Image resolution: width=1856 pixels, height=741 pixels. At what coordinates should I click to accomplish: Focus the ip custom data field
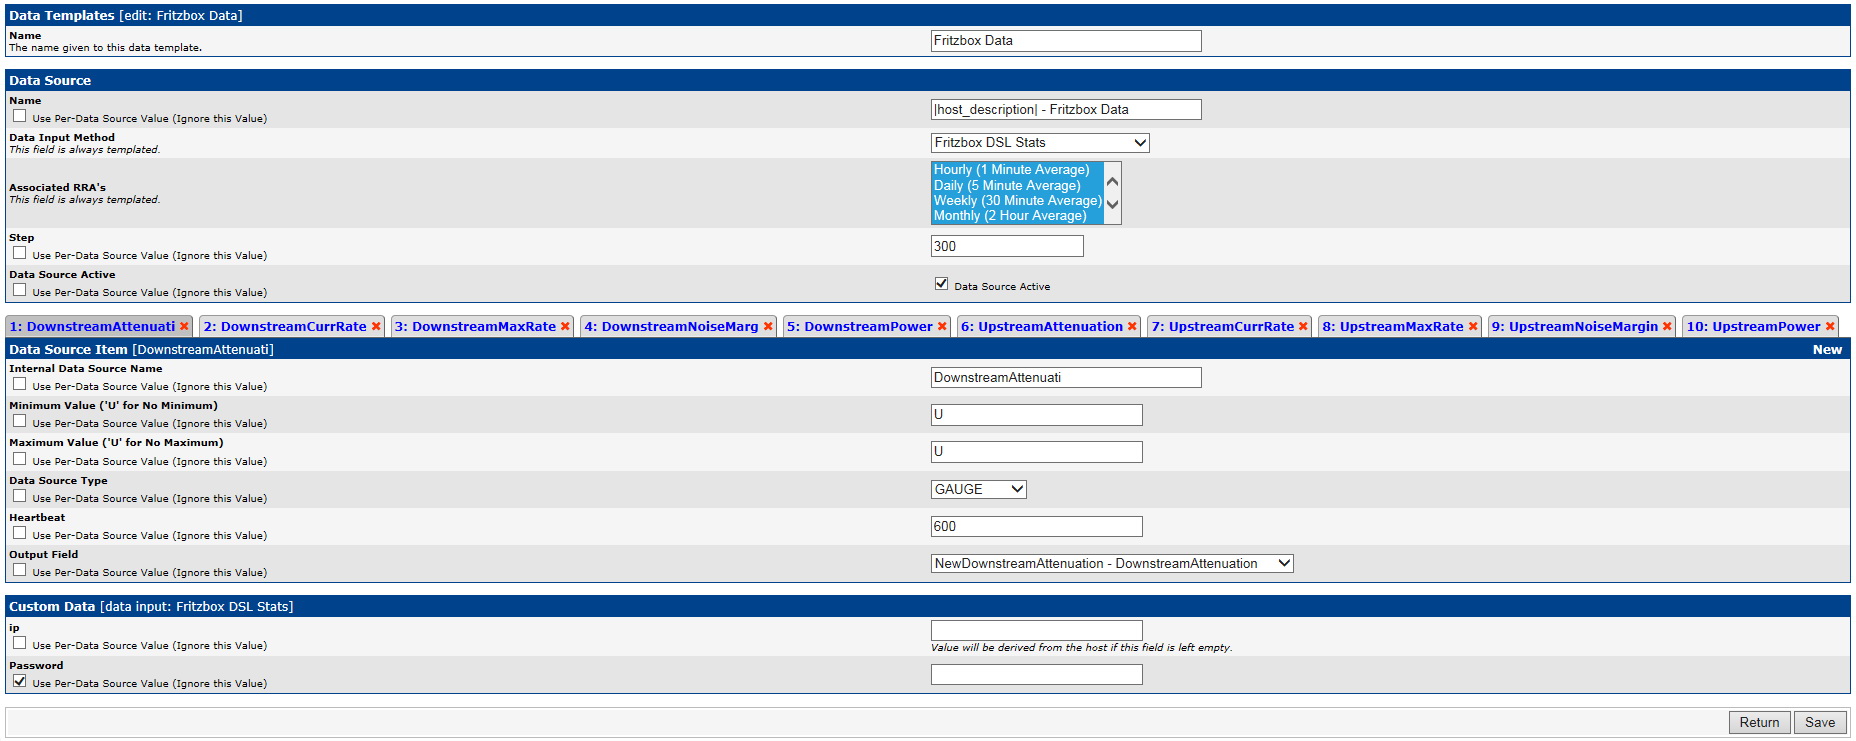pyautogui.click(x=1037, y=630)
